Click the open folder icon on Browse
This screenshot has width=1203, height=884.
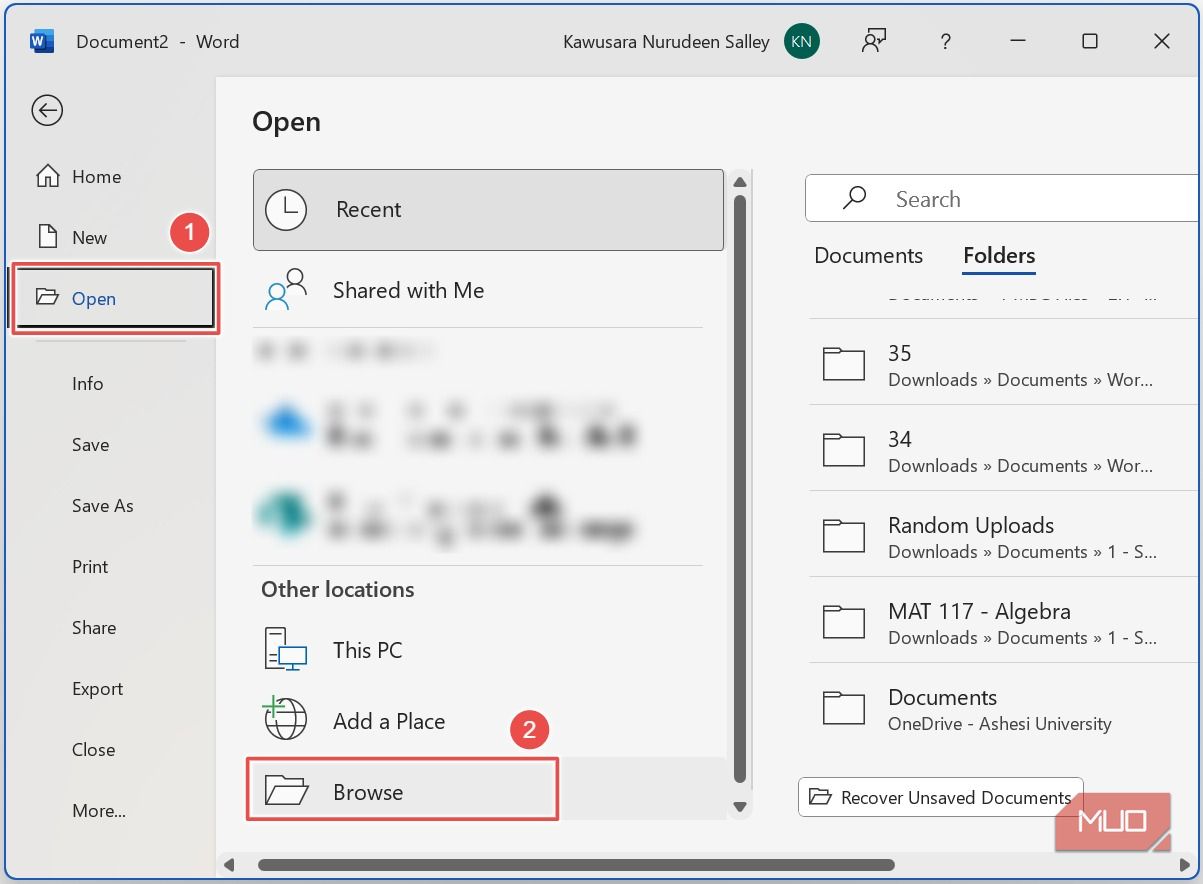(286, 791)
